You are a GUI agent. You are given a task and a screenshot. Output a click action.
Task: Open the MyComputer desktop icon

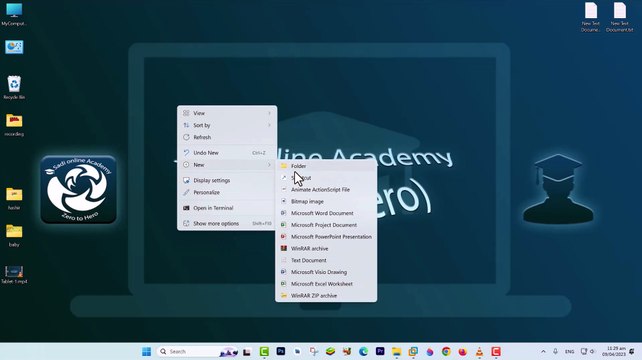tap(14, 15)
